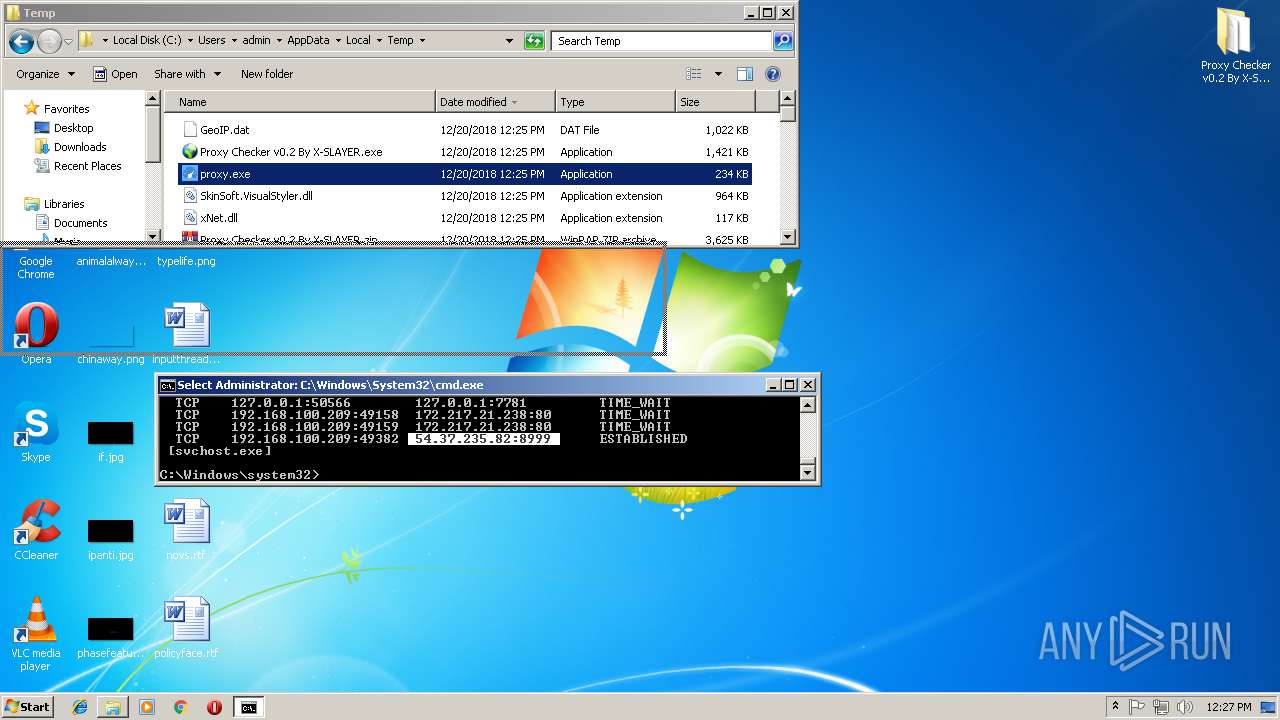The image size is (1280, 720).
Task: Click the Chrome taskbar icon
Action: tap(180, 707)
